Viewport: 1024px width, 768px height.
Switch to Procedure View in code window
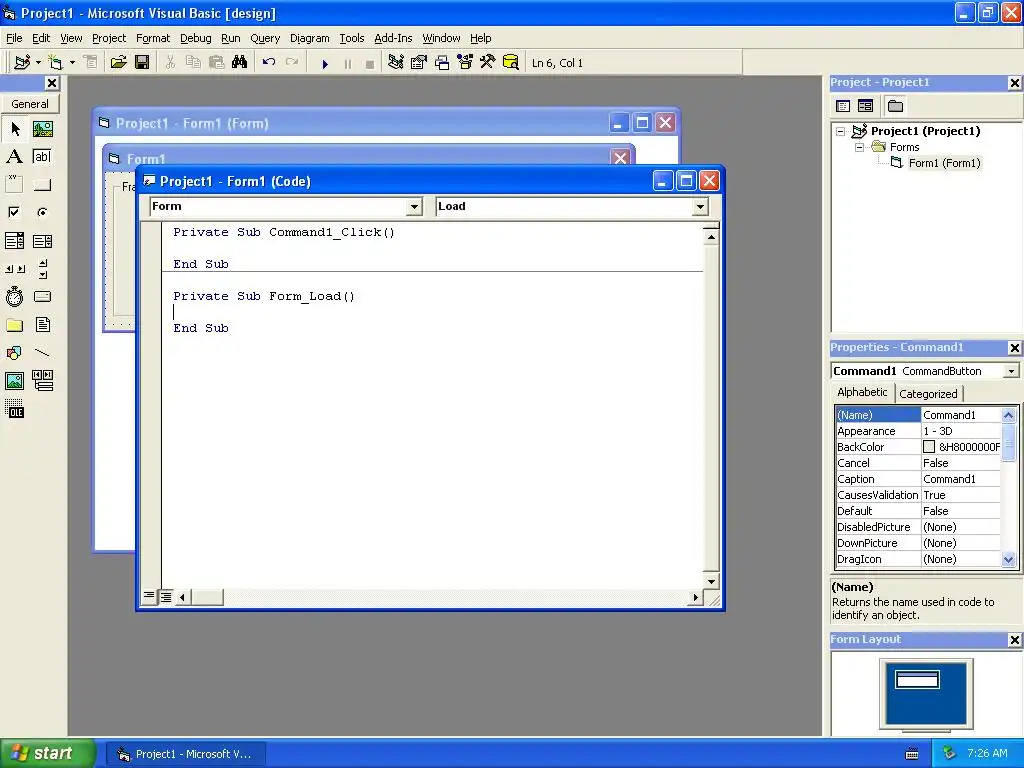(x=150, y=596)
